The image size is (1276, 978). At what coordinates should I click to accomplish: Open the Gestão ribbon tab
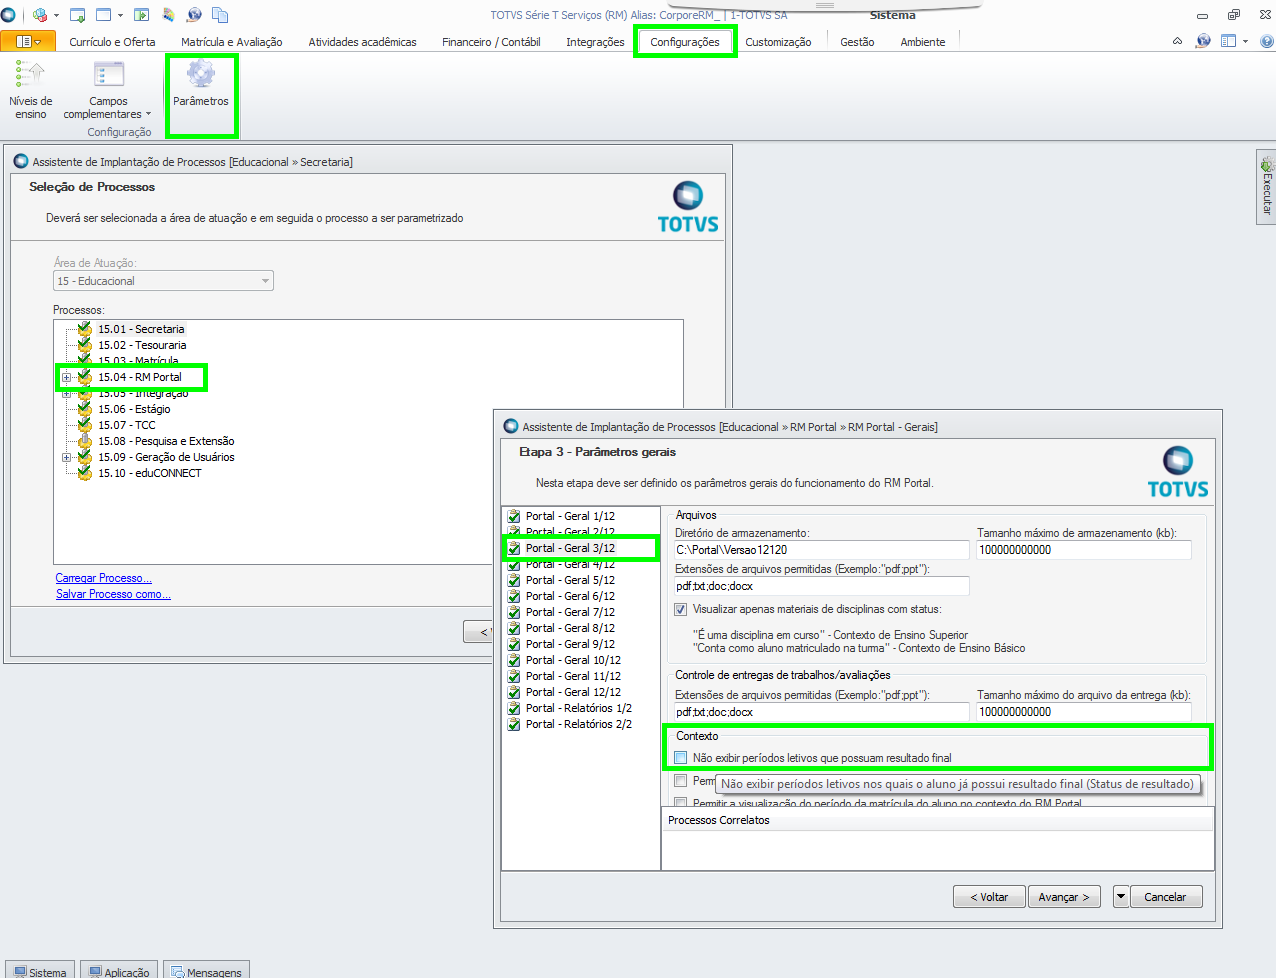pyautogui.click(x=857, y=42)
